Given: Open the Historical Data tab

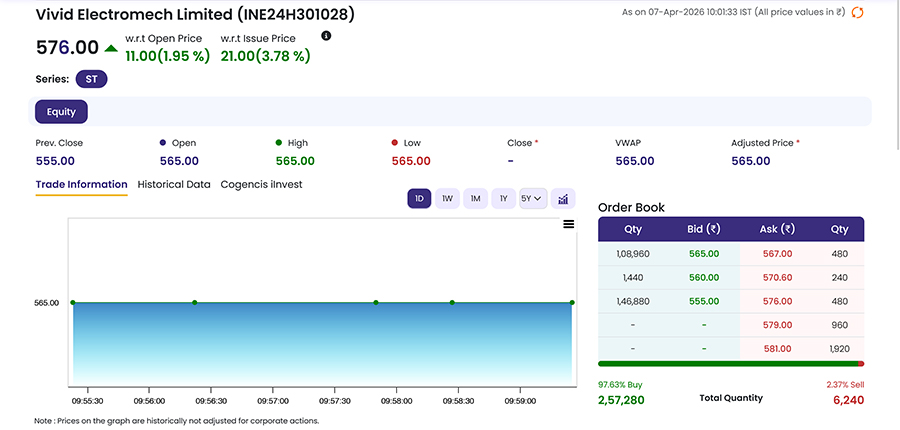Looking at the screenshot, I should [174, 185].
